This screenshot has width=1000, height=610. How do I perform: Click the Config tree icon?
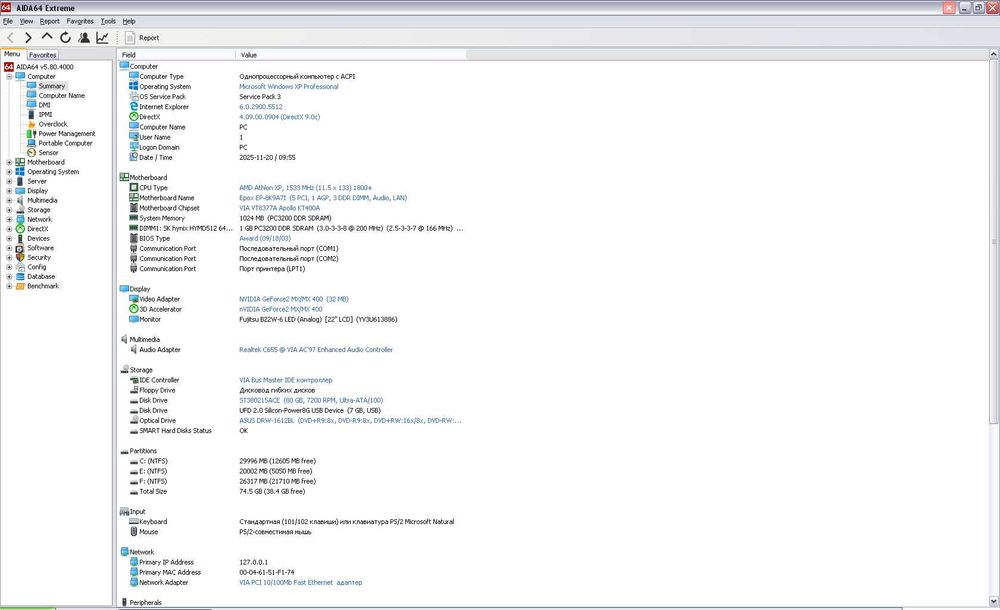click(x=20, y=267)
